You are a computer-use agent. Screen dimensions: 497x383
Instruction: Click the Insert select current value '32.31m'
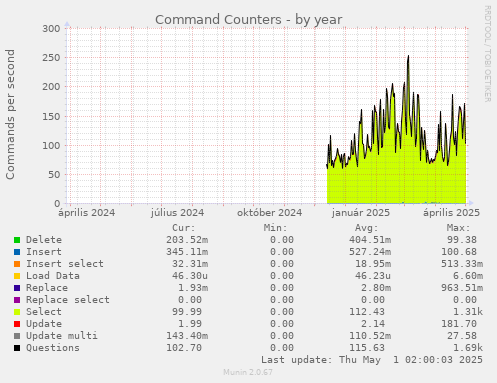190,264
